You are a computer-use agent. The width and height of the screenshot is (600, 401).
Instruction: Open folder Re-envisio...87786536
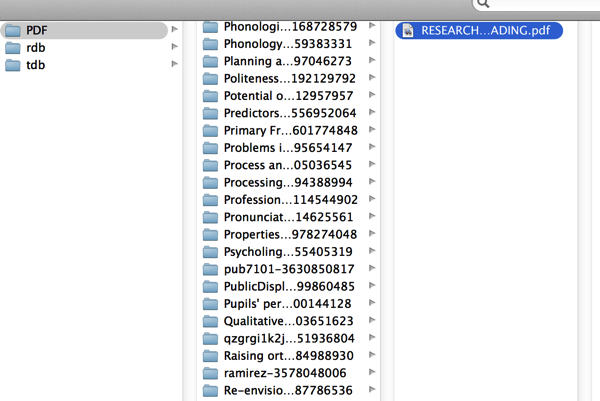289,390
